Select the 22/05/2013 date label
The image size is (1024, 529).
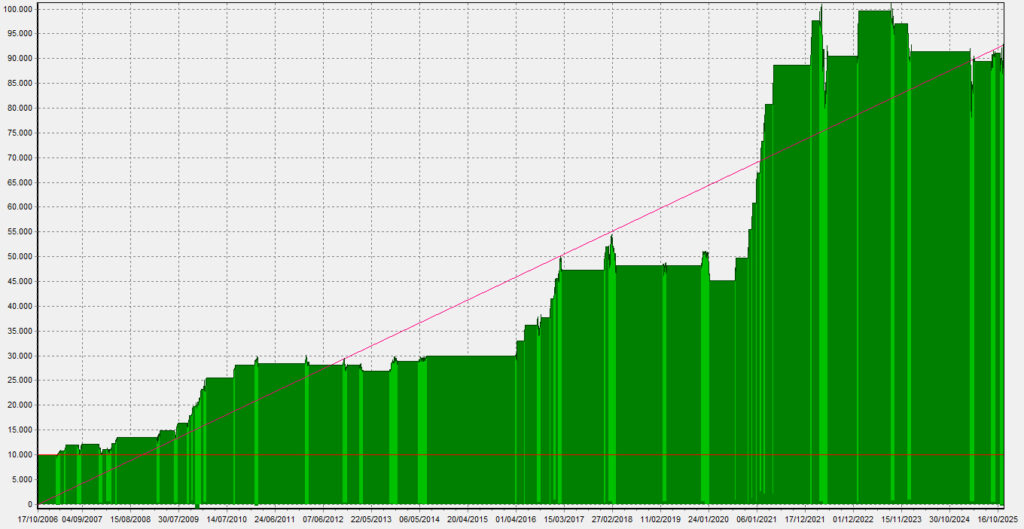(x=372, y=520)
